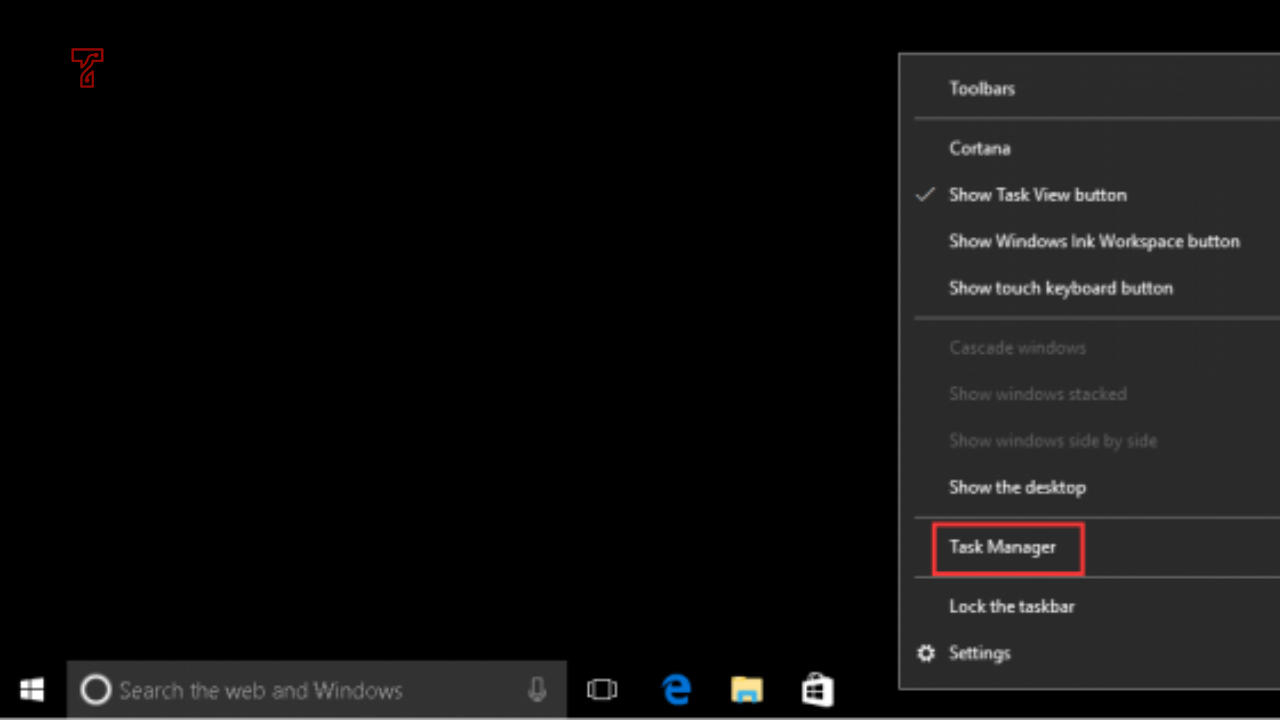The width and height of the screenshot is (1280, 720).
Task: Click the Settings gear icon
Action: click(x=926, y=652)
